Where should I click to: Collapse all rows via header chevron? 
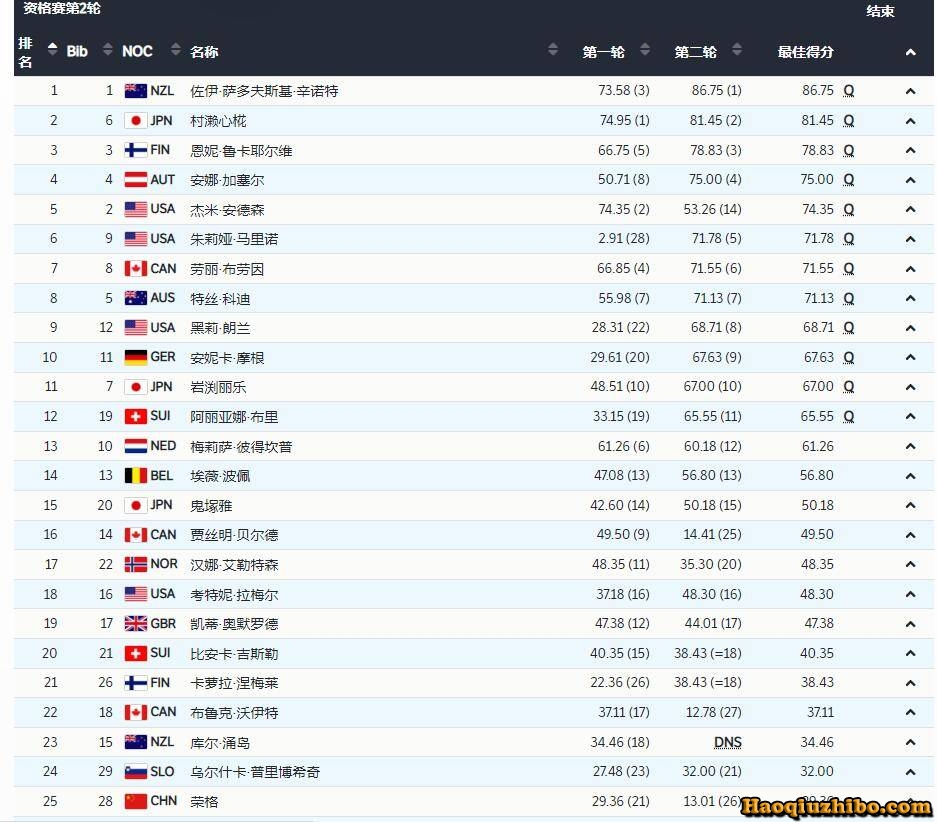(x=910, y=53)
